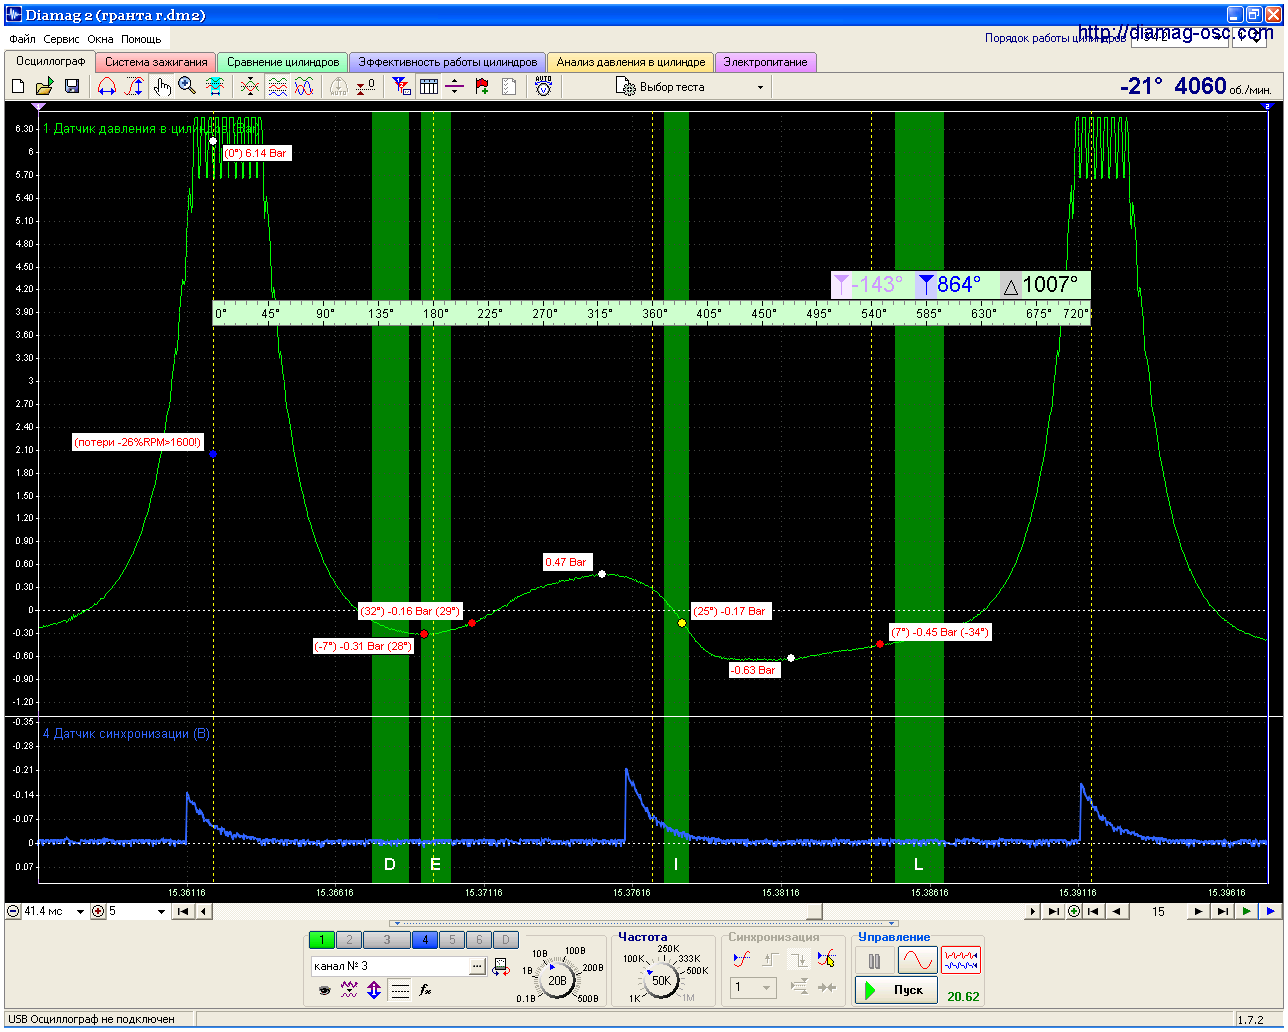Select the single sine wave display mode
This screenshot has width=1288, height=1032.
[918, 961]
